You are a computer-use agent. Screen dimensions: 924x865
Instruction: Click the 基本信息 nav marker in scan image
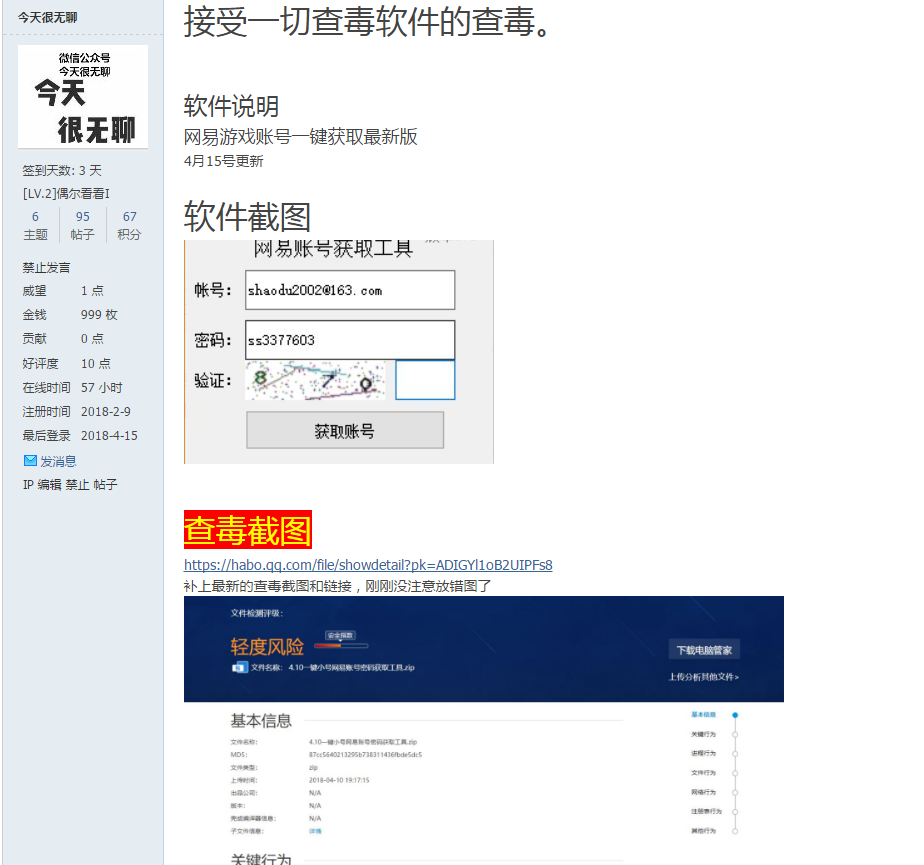tap(735, 715)
